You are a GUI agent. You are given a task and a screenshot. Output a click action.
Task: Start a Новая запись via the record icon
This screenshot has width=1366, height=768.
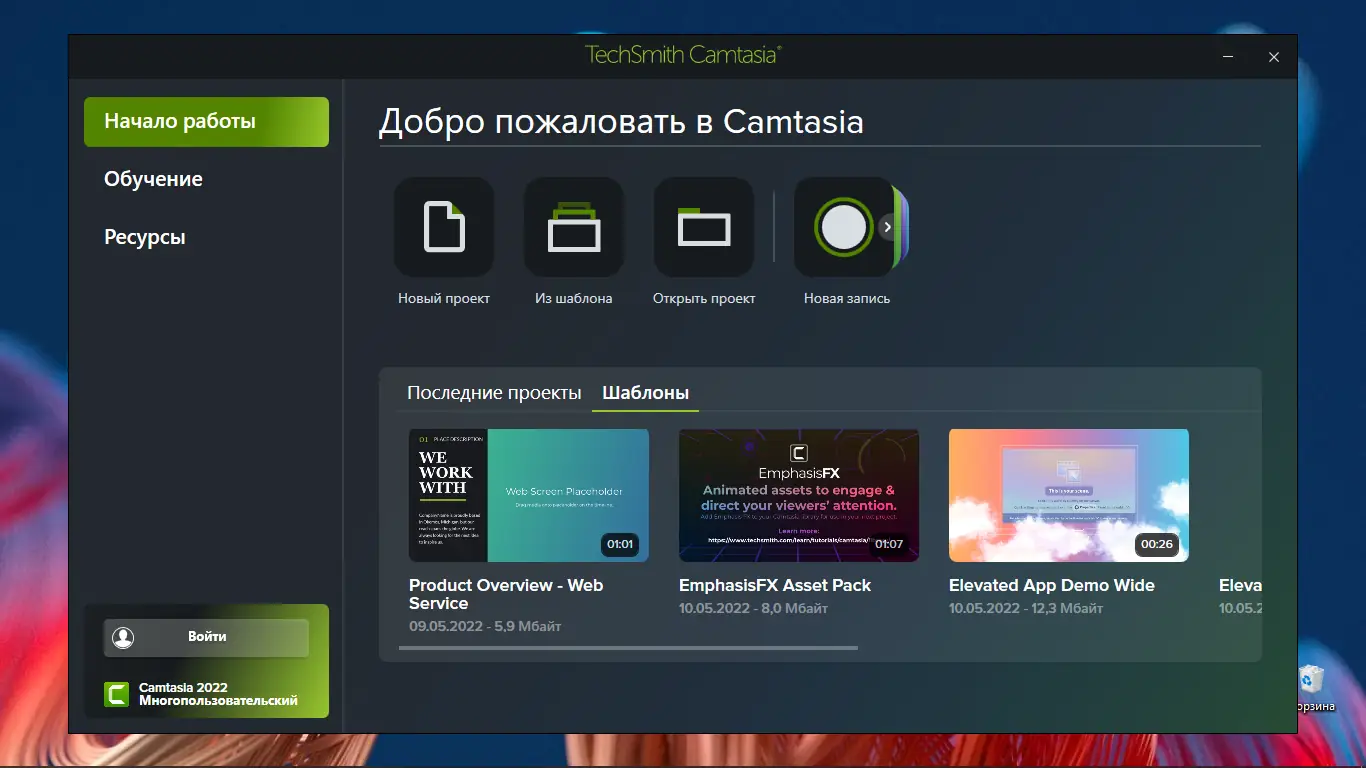click(x=843, y=227)
